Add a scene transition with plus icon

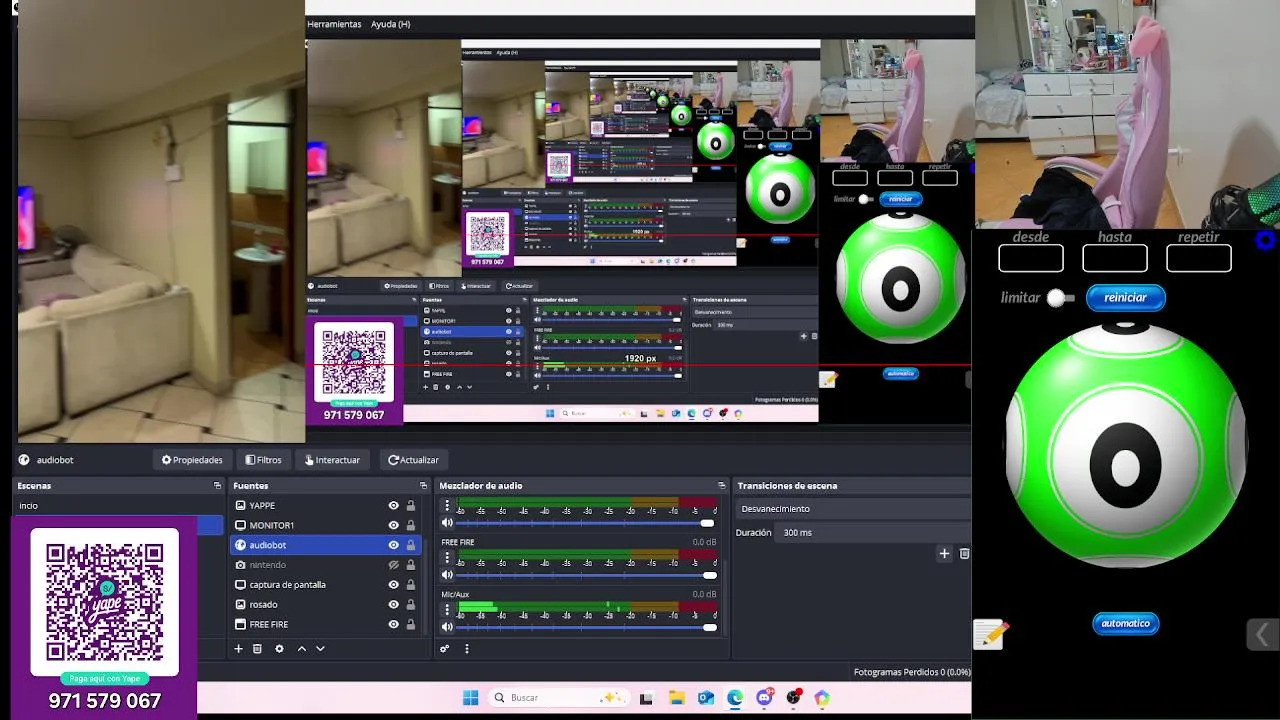[944, 553]
